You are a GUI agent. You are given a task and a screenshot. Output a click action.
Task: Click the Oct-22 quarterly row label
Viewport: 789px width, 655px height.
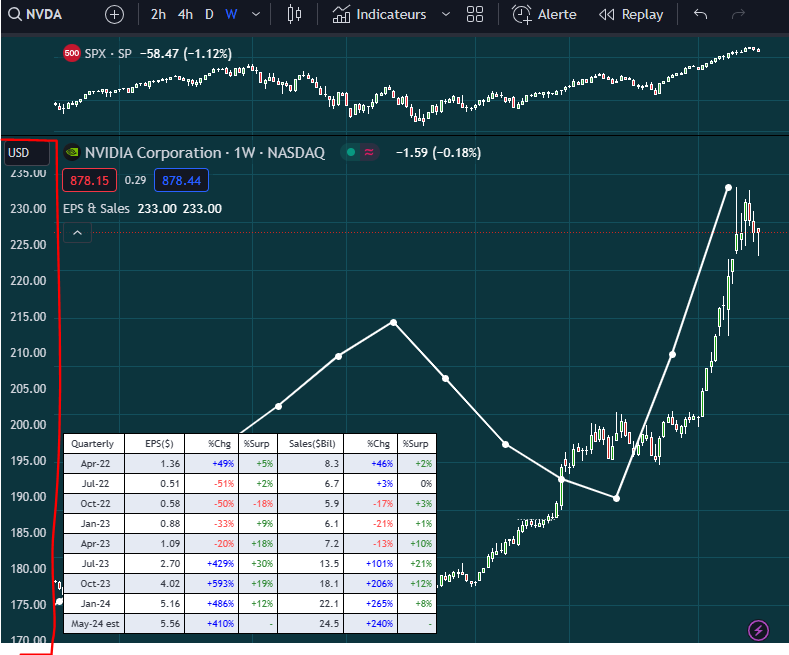point(94,504)
